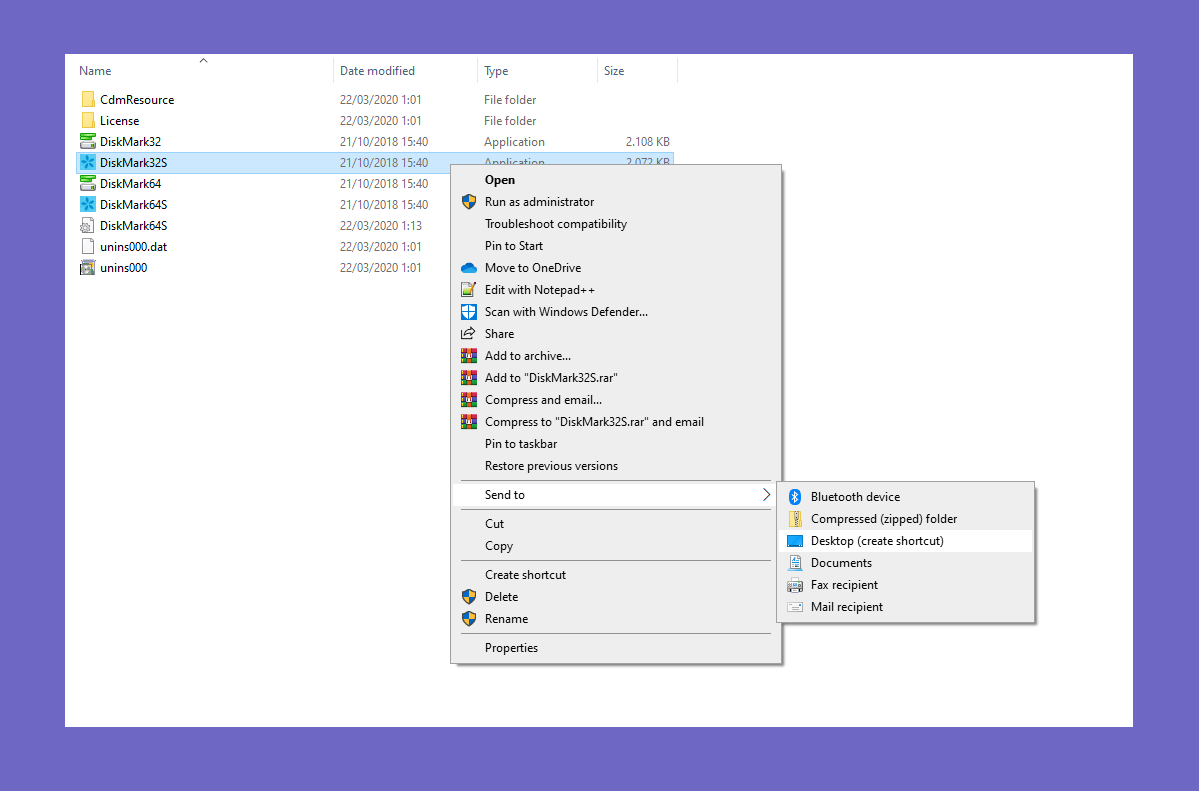Click the WinRAR icon beside Add to archive
The width and height of the screenshot is (1199, 791).
click(469, 356)
